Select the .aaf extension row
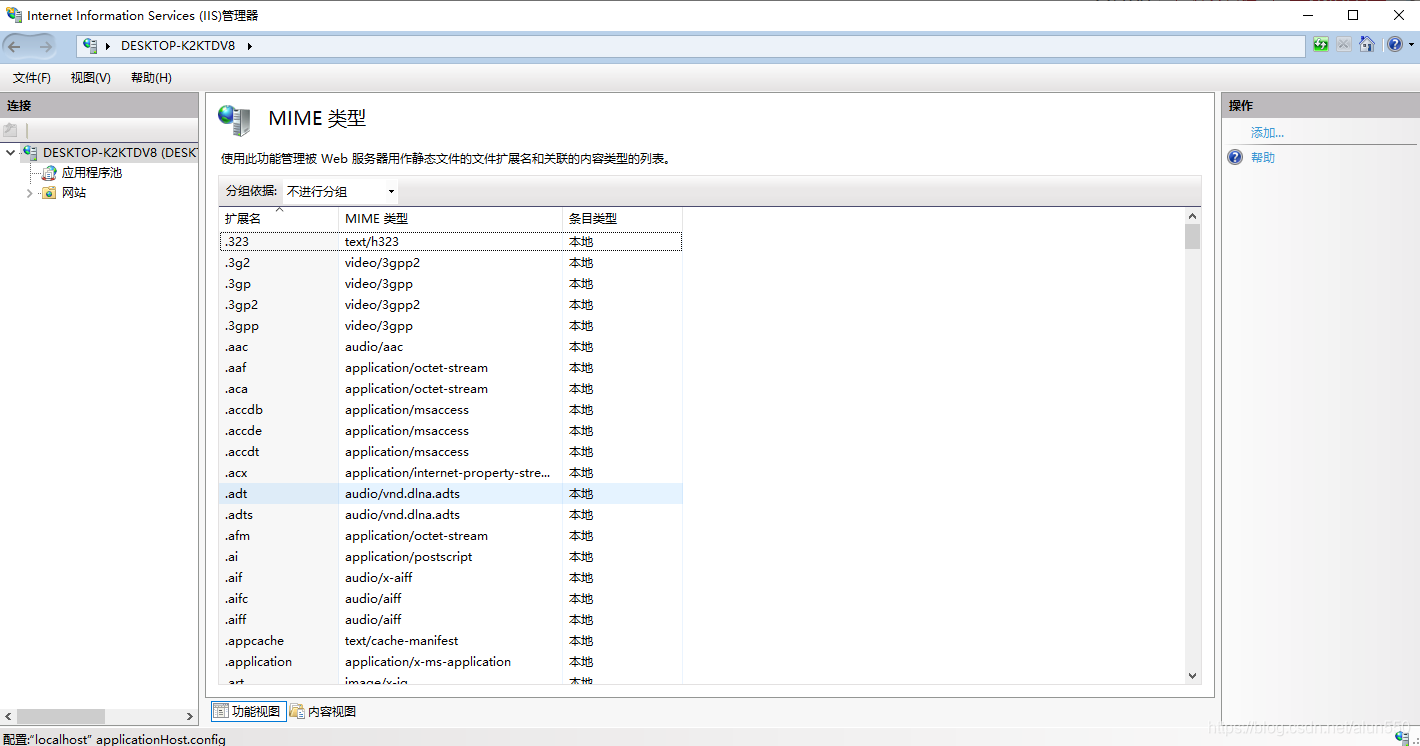 point(451,368)
